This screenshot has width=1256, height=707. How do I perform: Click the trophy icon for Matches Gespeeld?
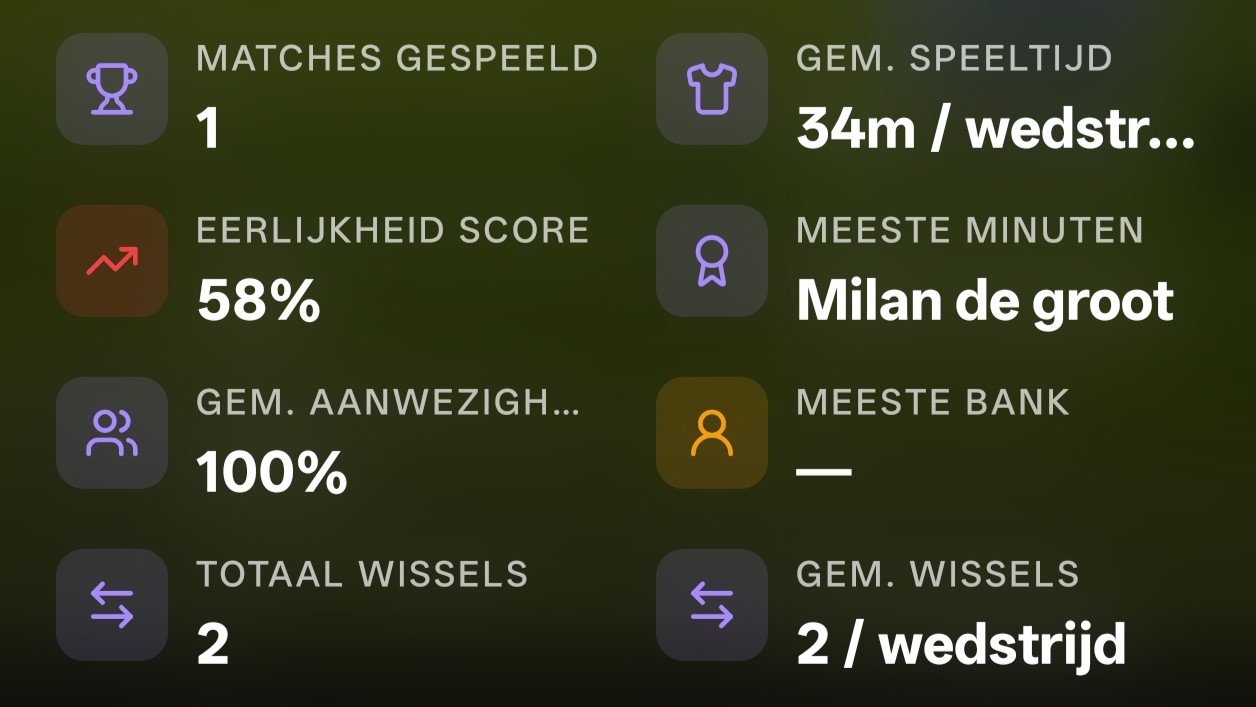point(111,89)
